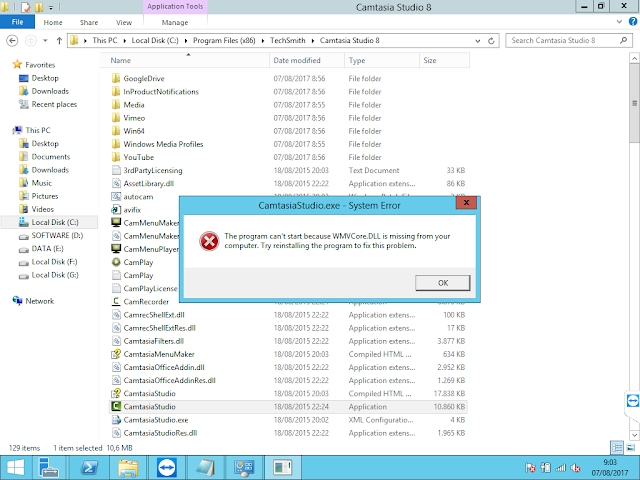Select the CamtasiaStudio.exe XML config icon
The width and height of the screenshot is (640, 480).
tap(116, 420)
